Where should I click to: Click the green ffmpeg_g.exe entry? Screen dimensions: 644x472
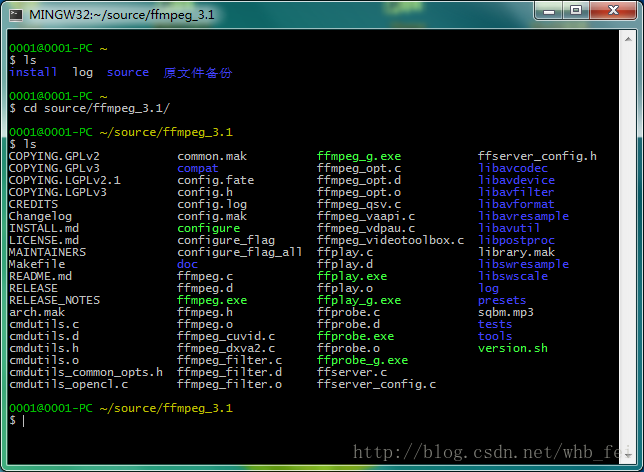point(359,157)
